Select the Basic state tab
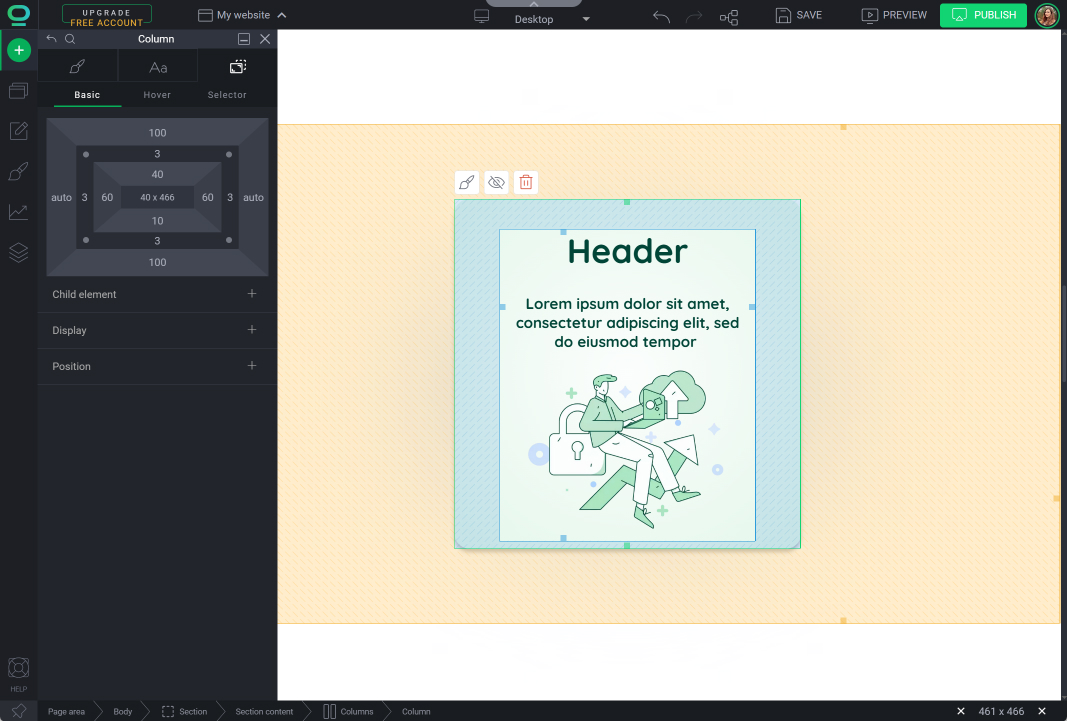This screenshot has height=721, width=1067. coord(87,95)
